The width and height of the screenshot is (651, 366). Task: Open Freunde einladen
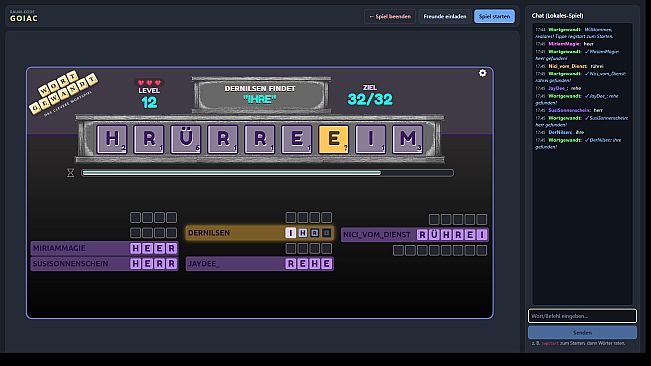tap(445, 17)
